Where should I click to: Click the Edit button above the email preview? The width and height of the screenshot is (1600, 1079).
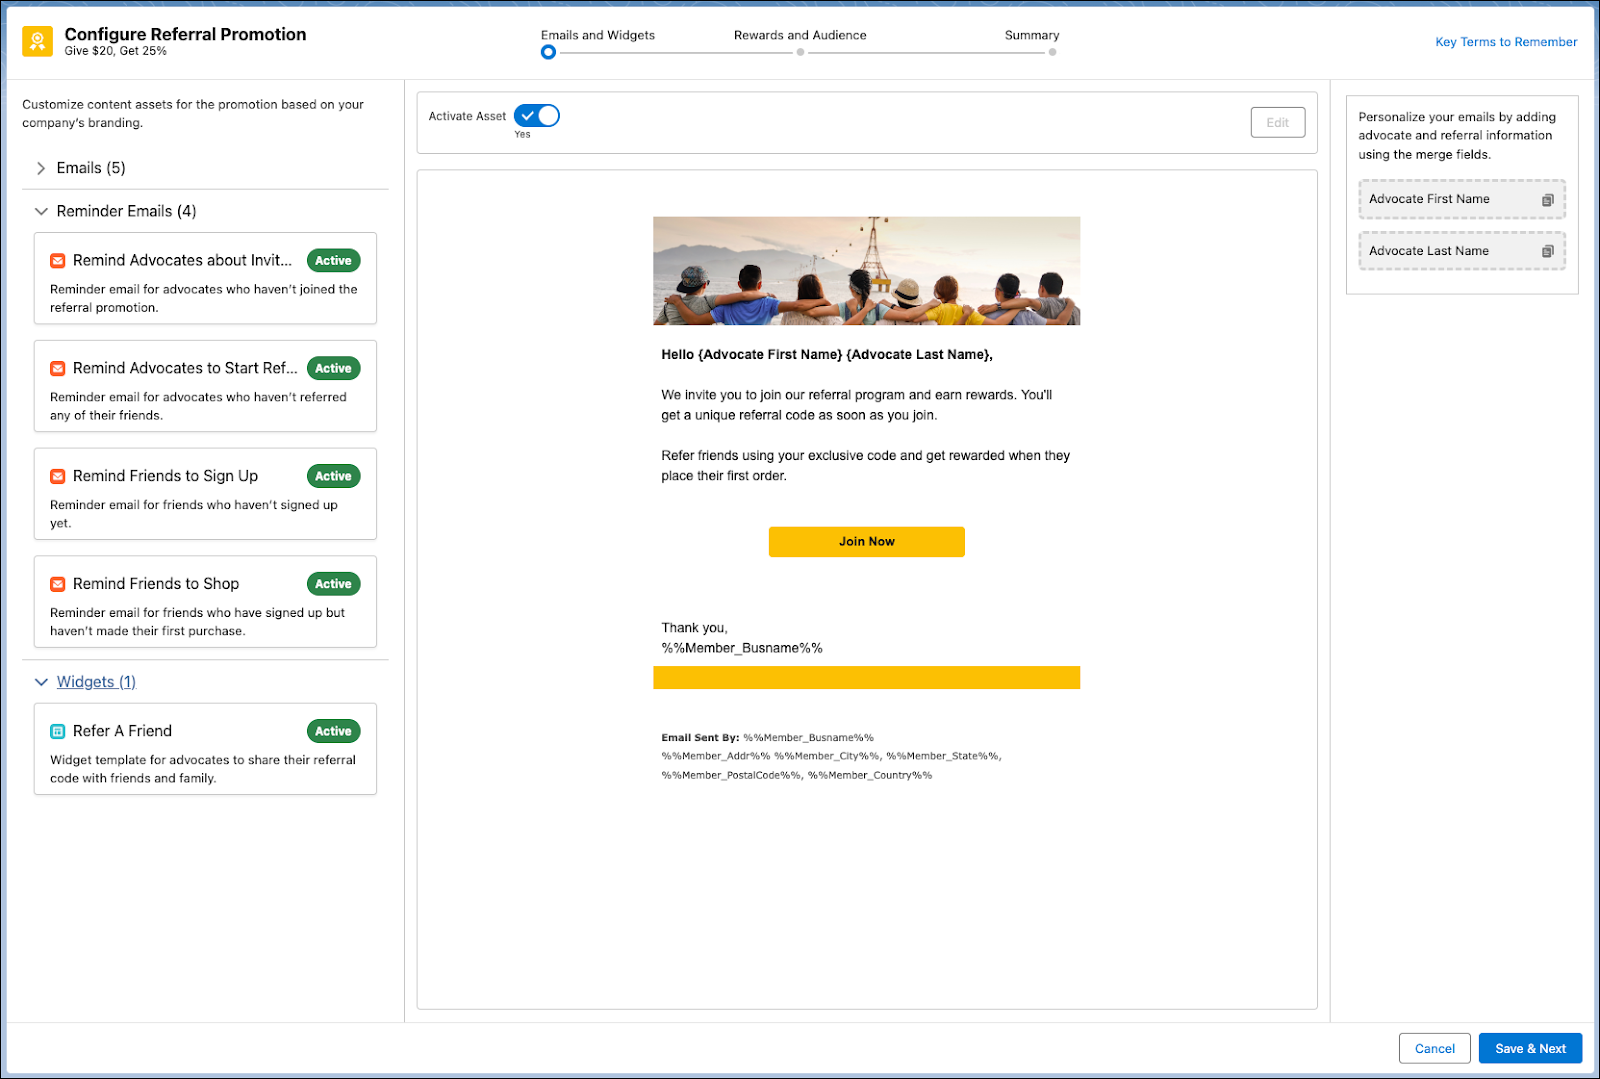click(x=1277, y=122)
